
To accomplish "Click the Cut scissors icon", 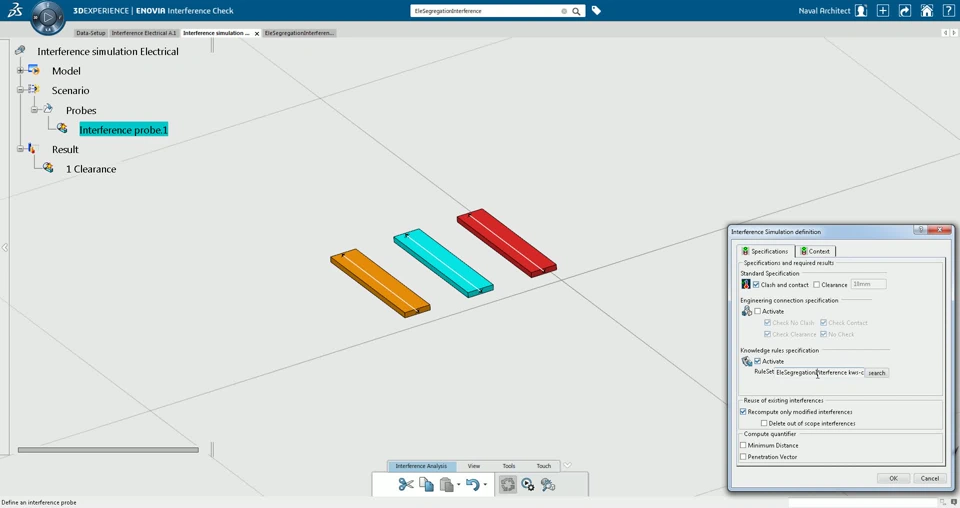I will (x=405, y=485).
